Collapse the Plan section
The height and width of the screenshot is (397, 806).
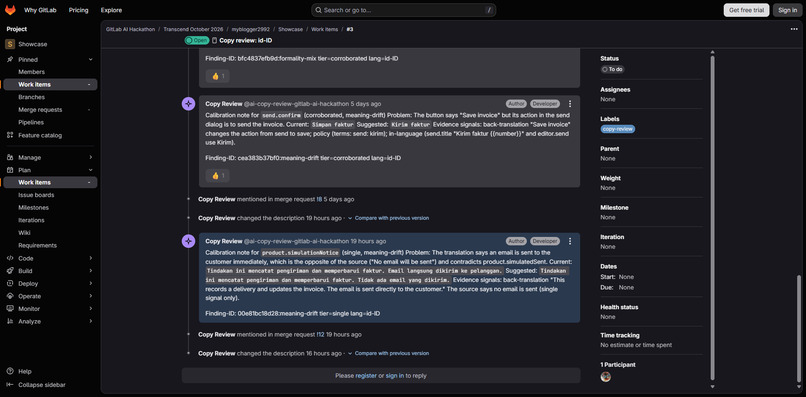point(90,170)
